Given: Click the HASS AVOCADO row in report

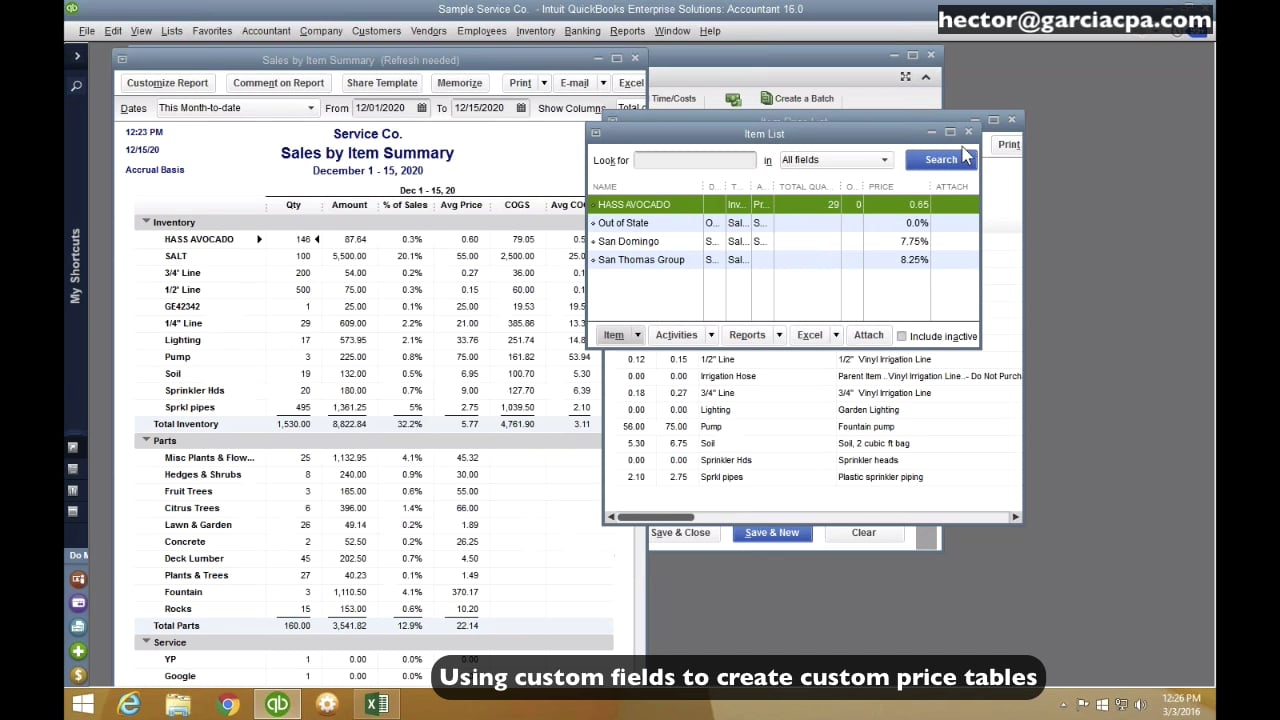Looking at the screenshot, I should [x=374, y=239].
